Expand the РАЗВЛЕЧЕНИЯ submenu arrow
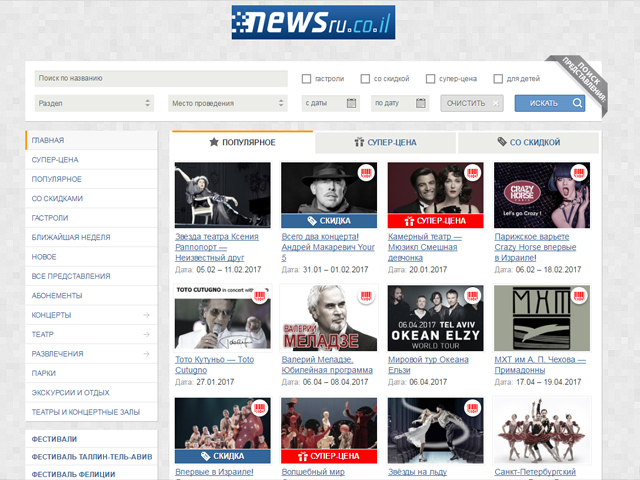The width and height of the screenshot is (640, 480). pyautogui.click(x=146, y=354)
